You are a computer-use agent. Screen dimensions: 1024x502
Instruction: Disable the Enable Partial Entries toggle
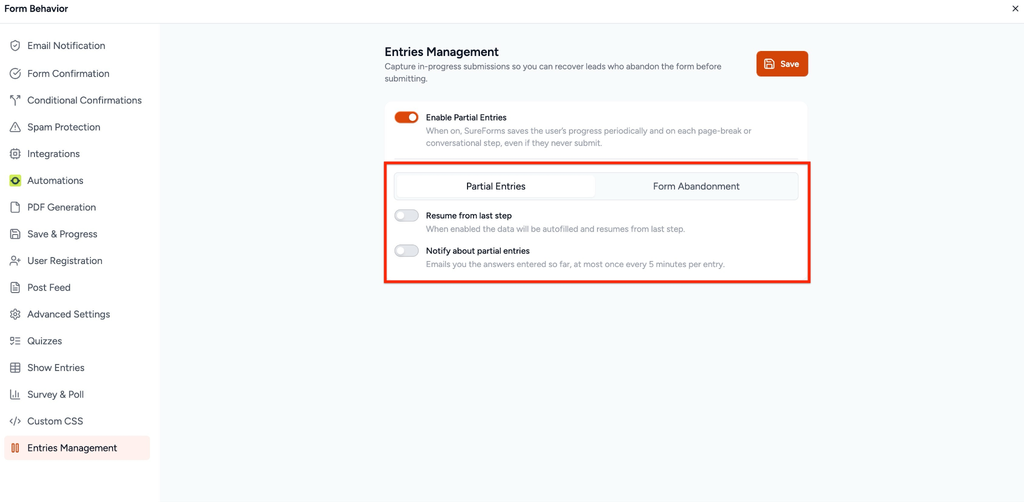pos(406,118)
